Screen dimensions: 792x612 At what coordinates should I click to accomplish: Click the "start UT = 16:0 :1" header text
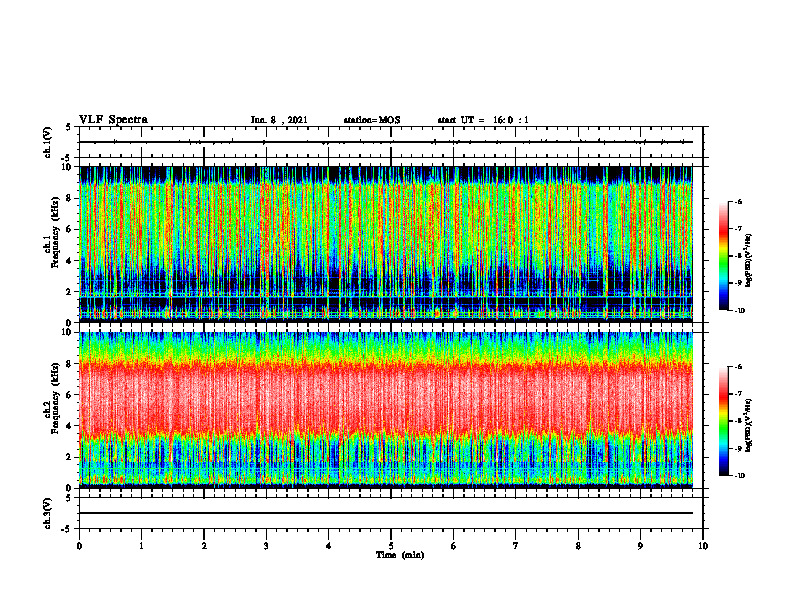[483, 120]
